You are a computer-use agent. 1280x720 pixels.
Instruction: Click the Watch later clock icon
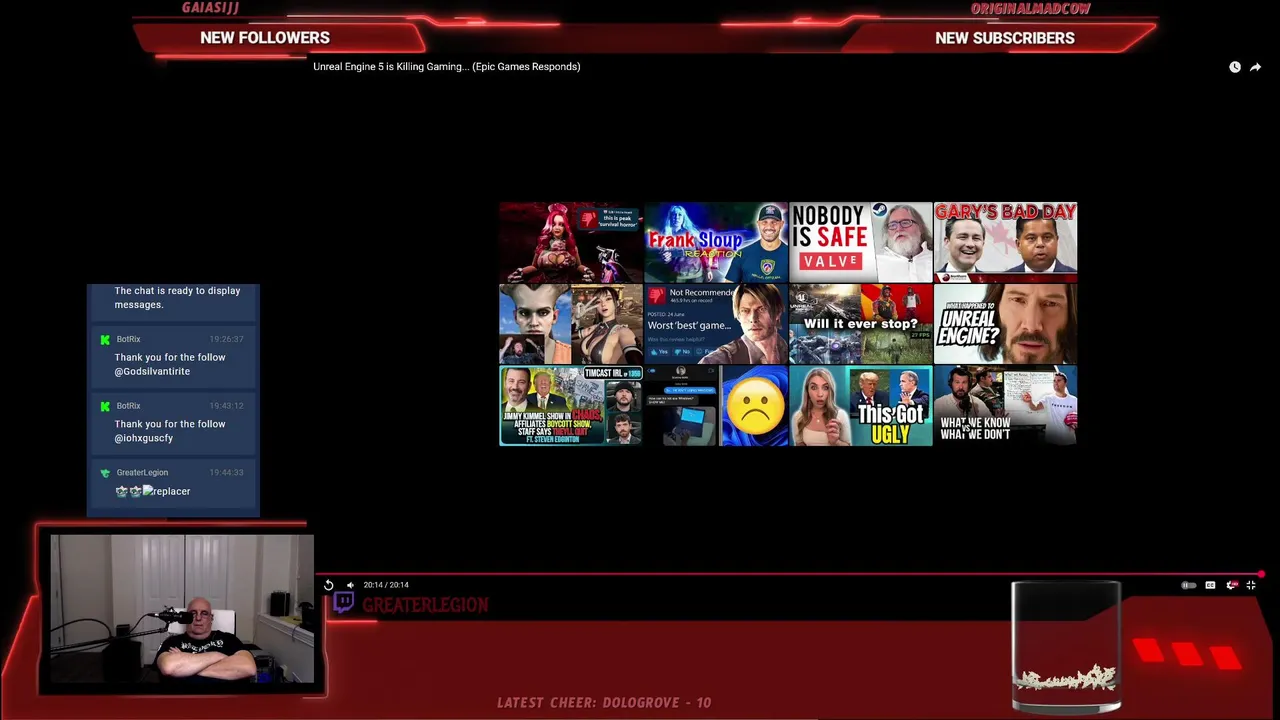click(x=1235, y=67)
